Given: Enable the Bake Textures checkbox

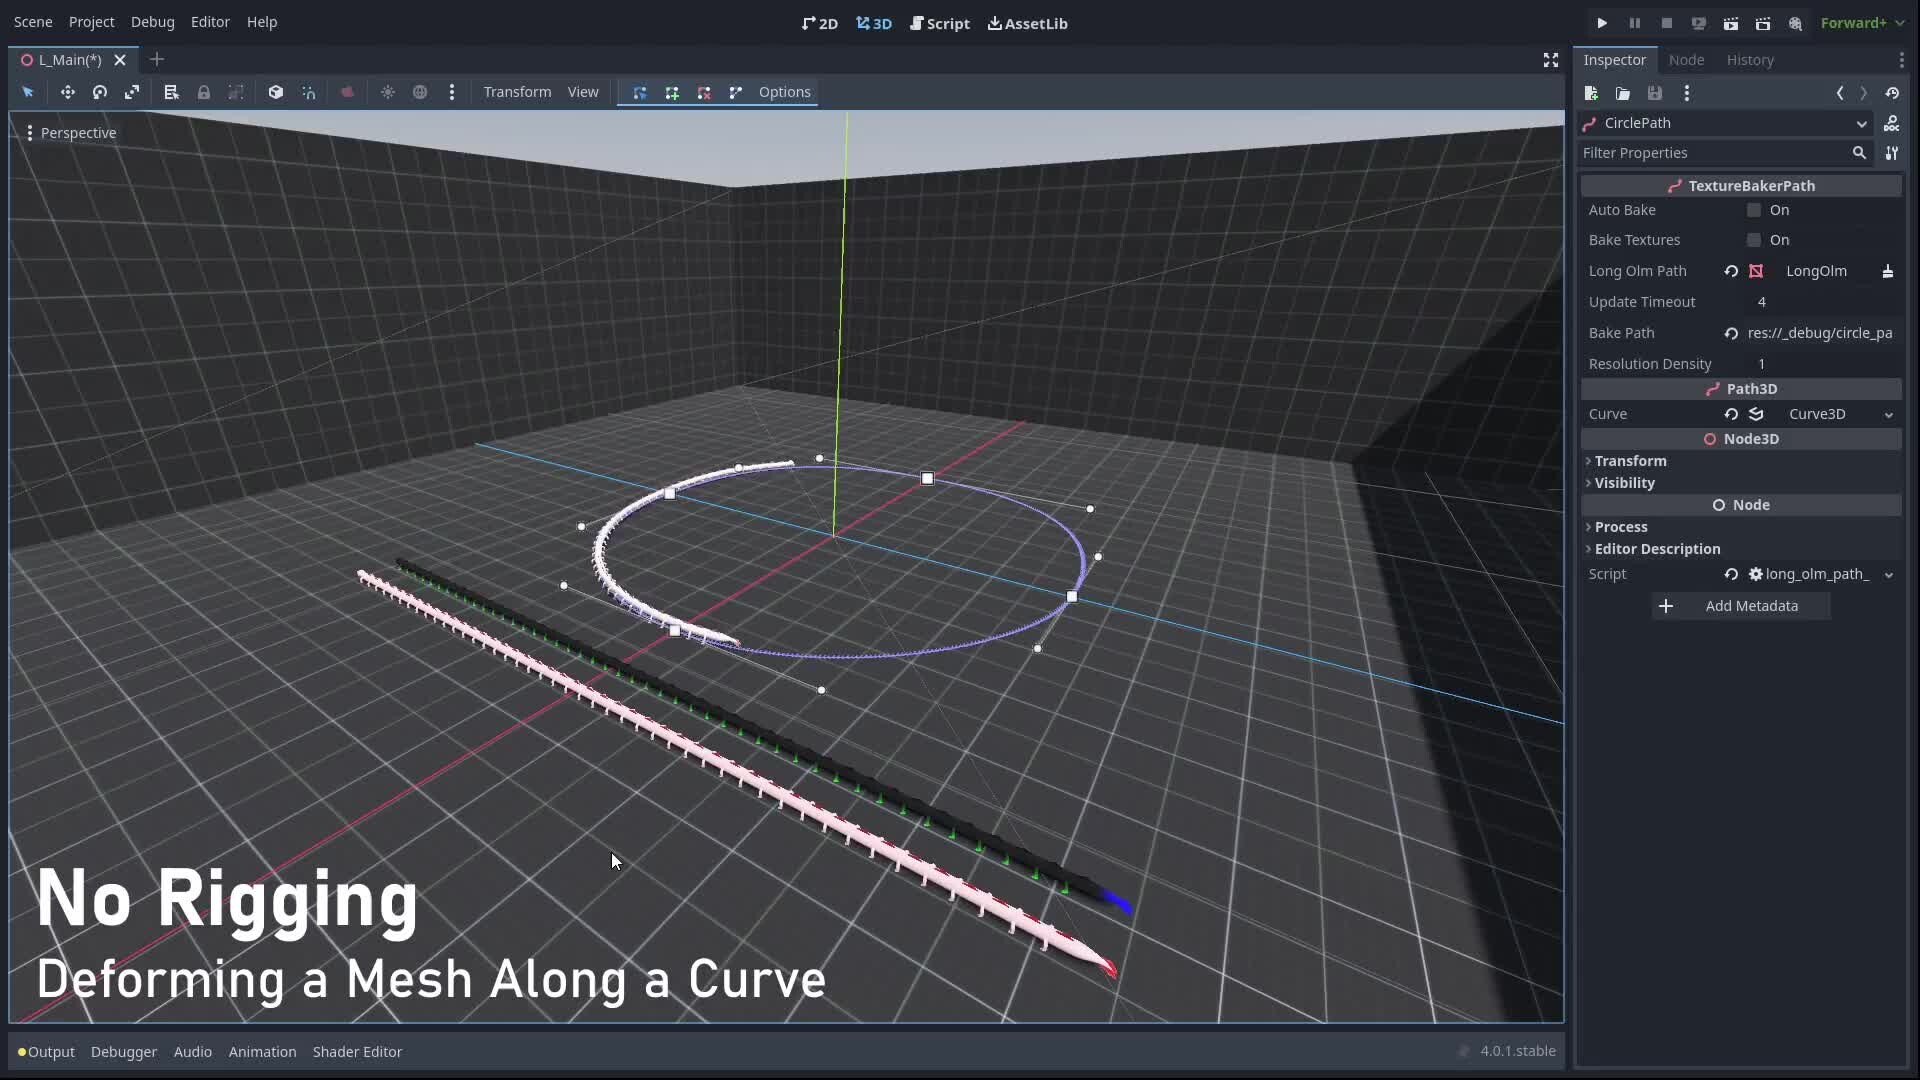Looking at the screenshot, I should click(x=1754, y=240).
